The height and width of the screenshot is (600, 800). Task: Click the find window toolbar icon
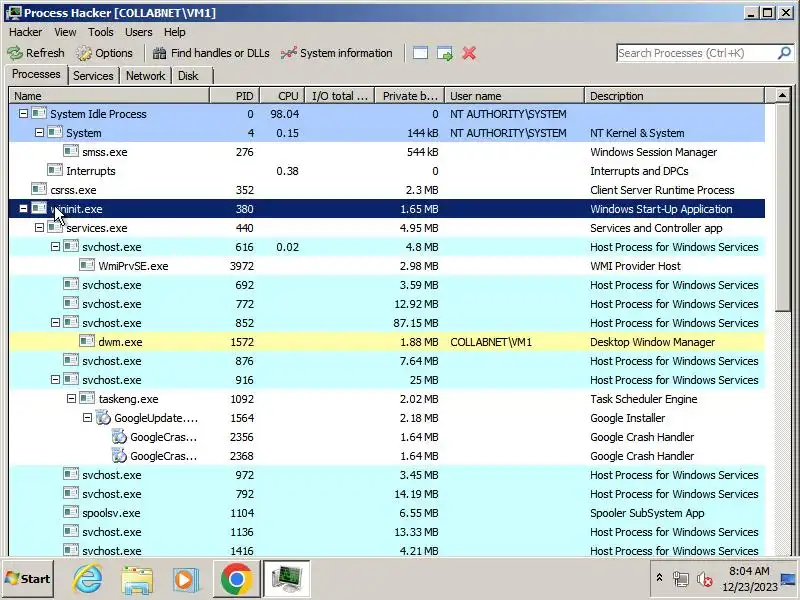[x=420, y=53]
